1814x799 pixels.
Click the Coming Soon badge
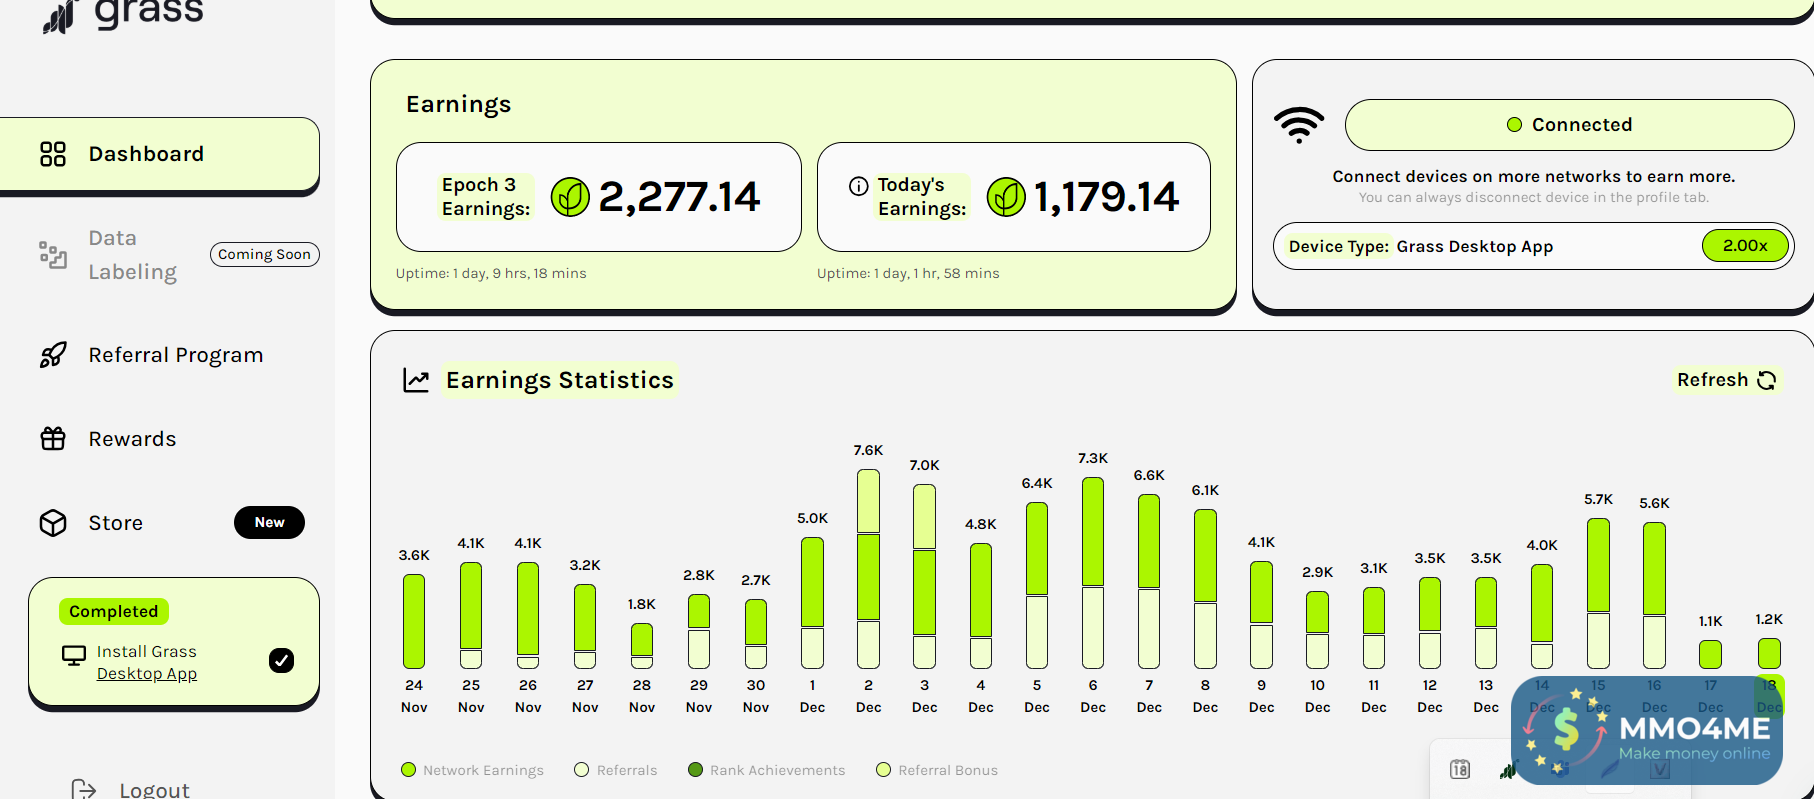[265, 255]
